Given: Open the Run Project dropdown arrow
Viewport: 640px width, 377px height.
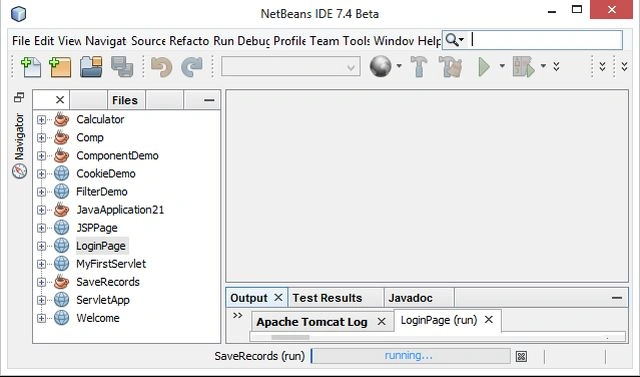Looking at the screenshot, I should point(502,66).
